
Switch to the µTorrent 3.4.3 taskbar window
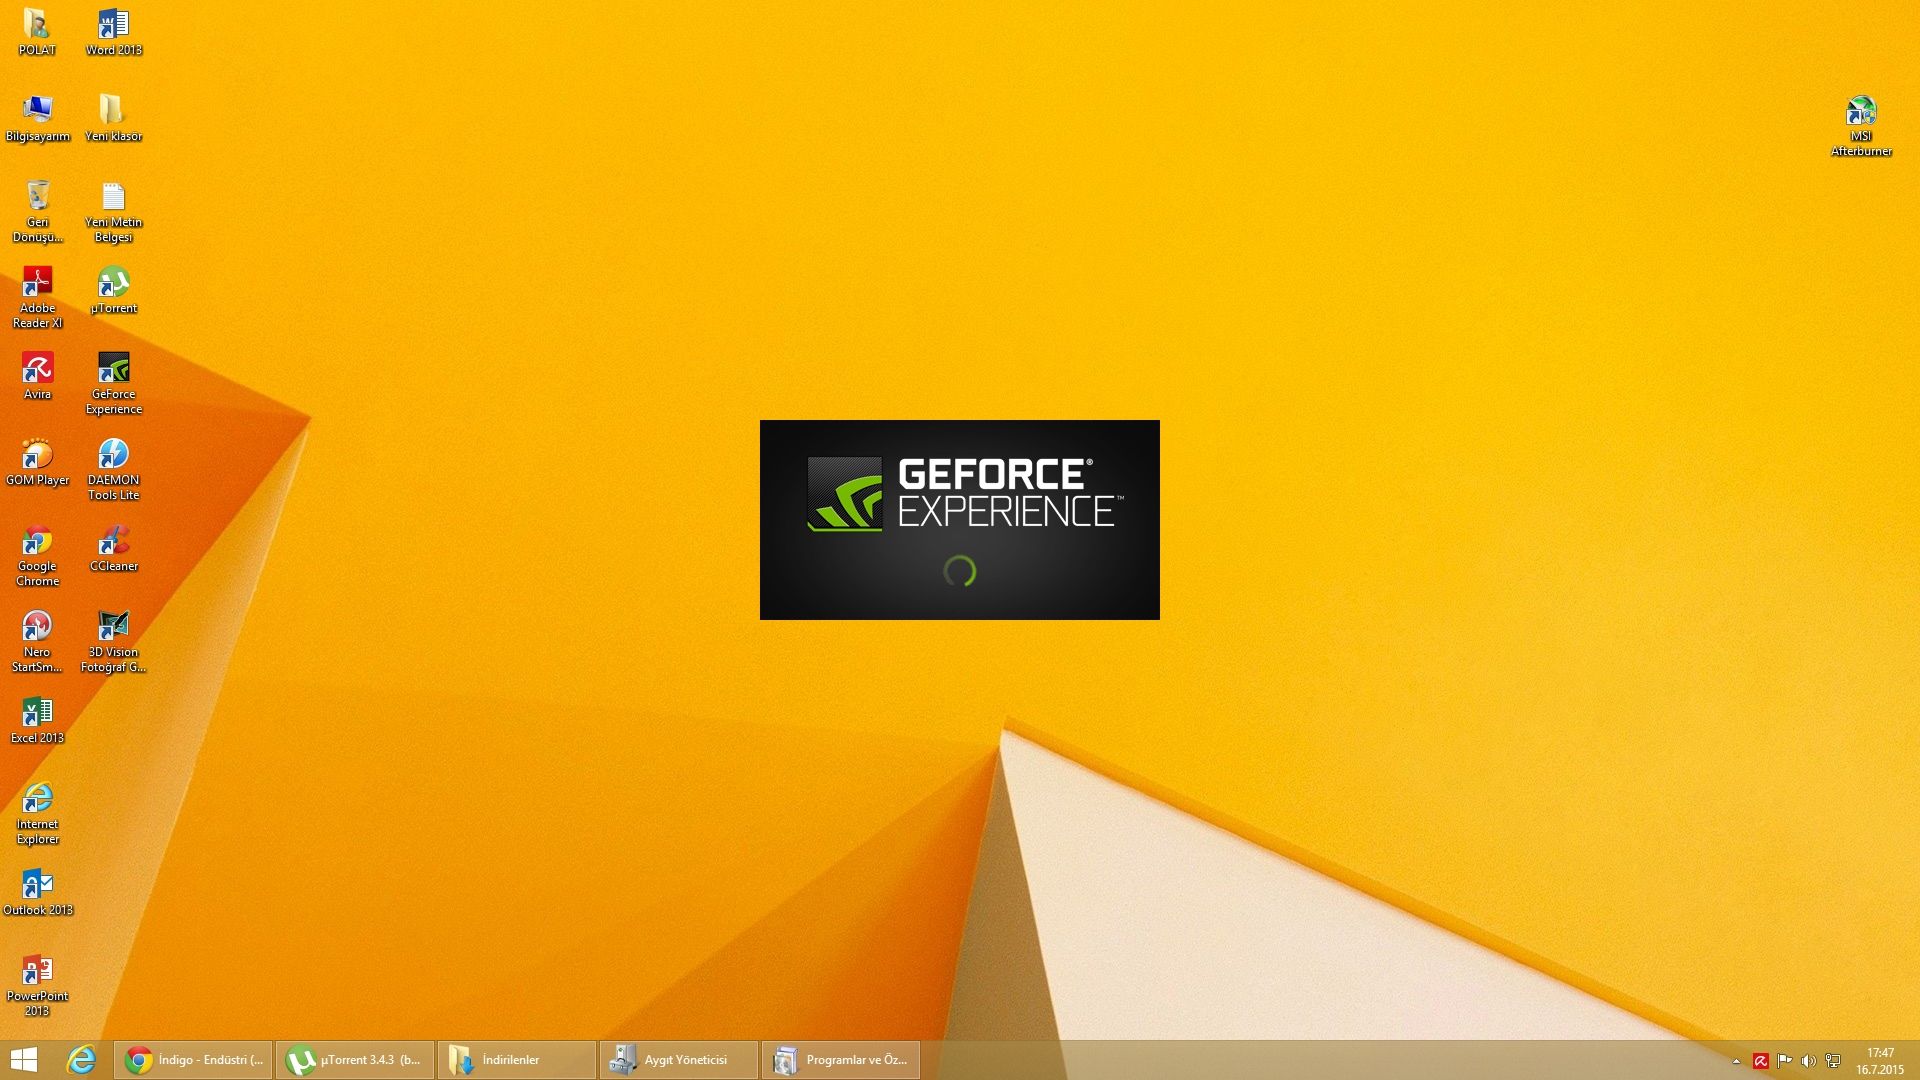[355, 1060]
